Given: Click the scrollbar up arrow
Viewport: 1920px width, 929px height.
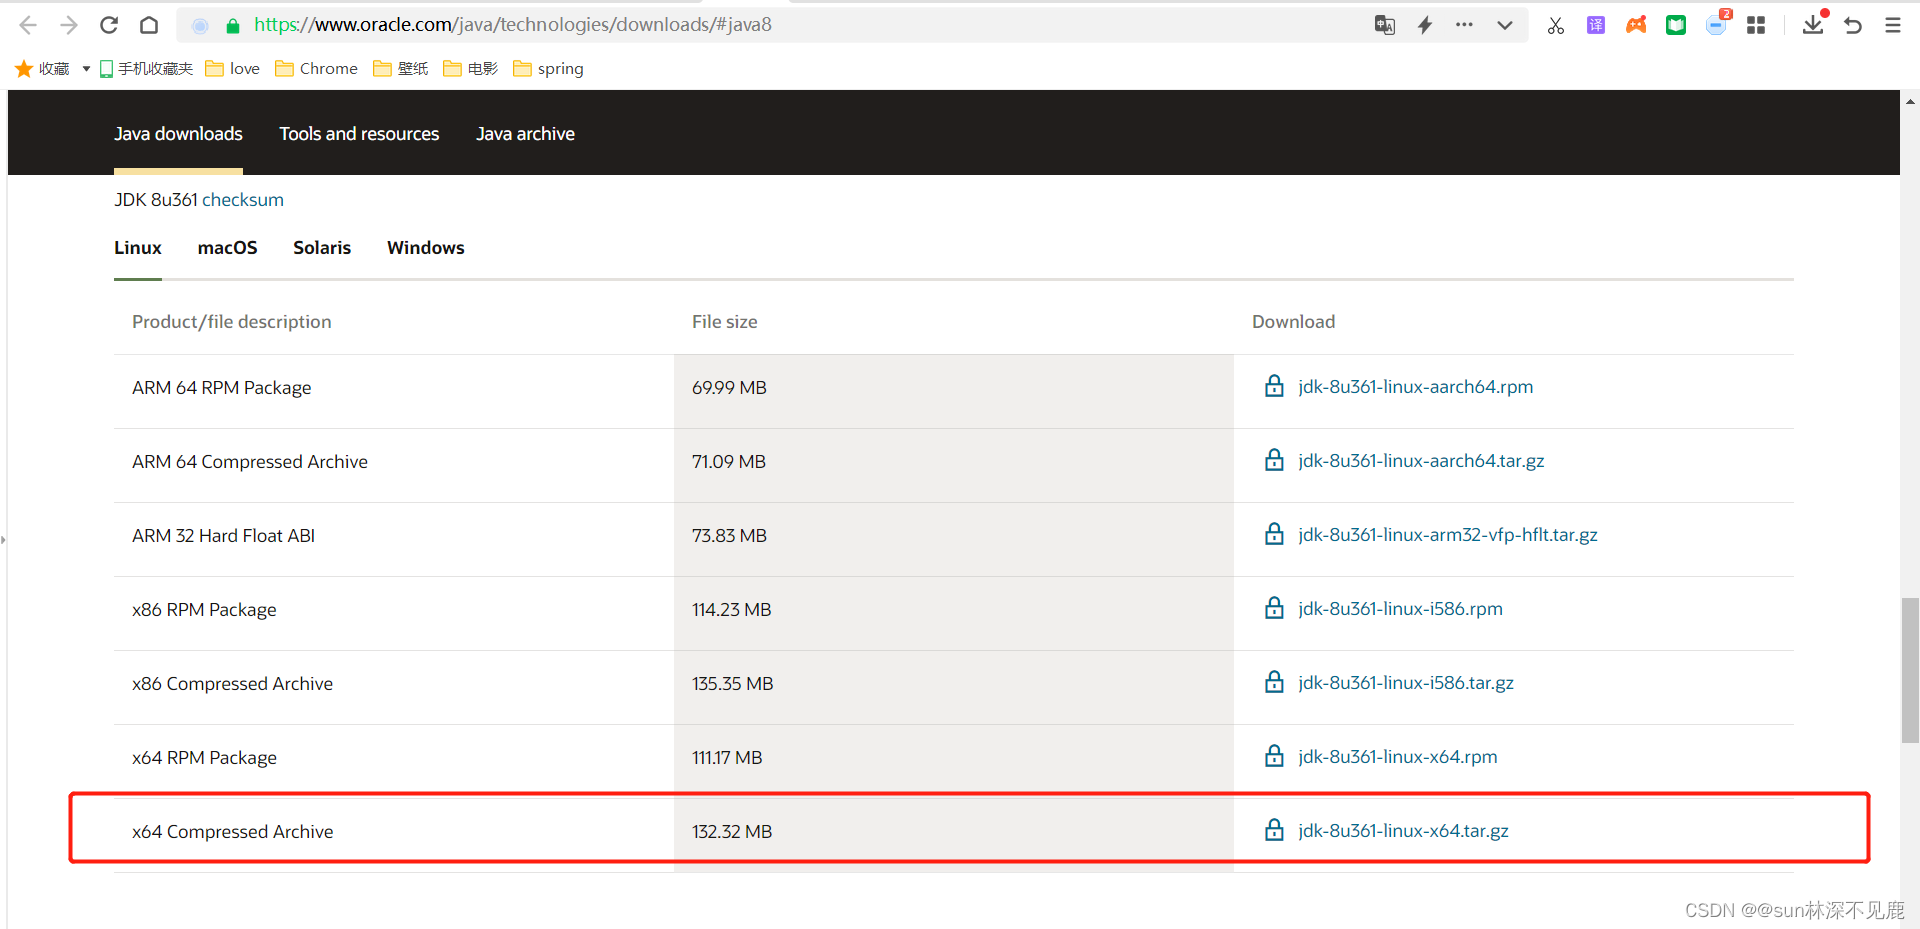Looking at the screenshot, I should tap(1910, 101).
